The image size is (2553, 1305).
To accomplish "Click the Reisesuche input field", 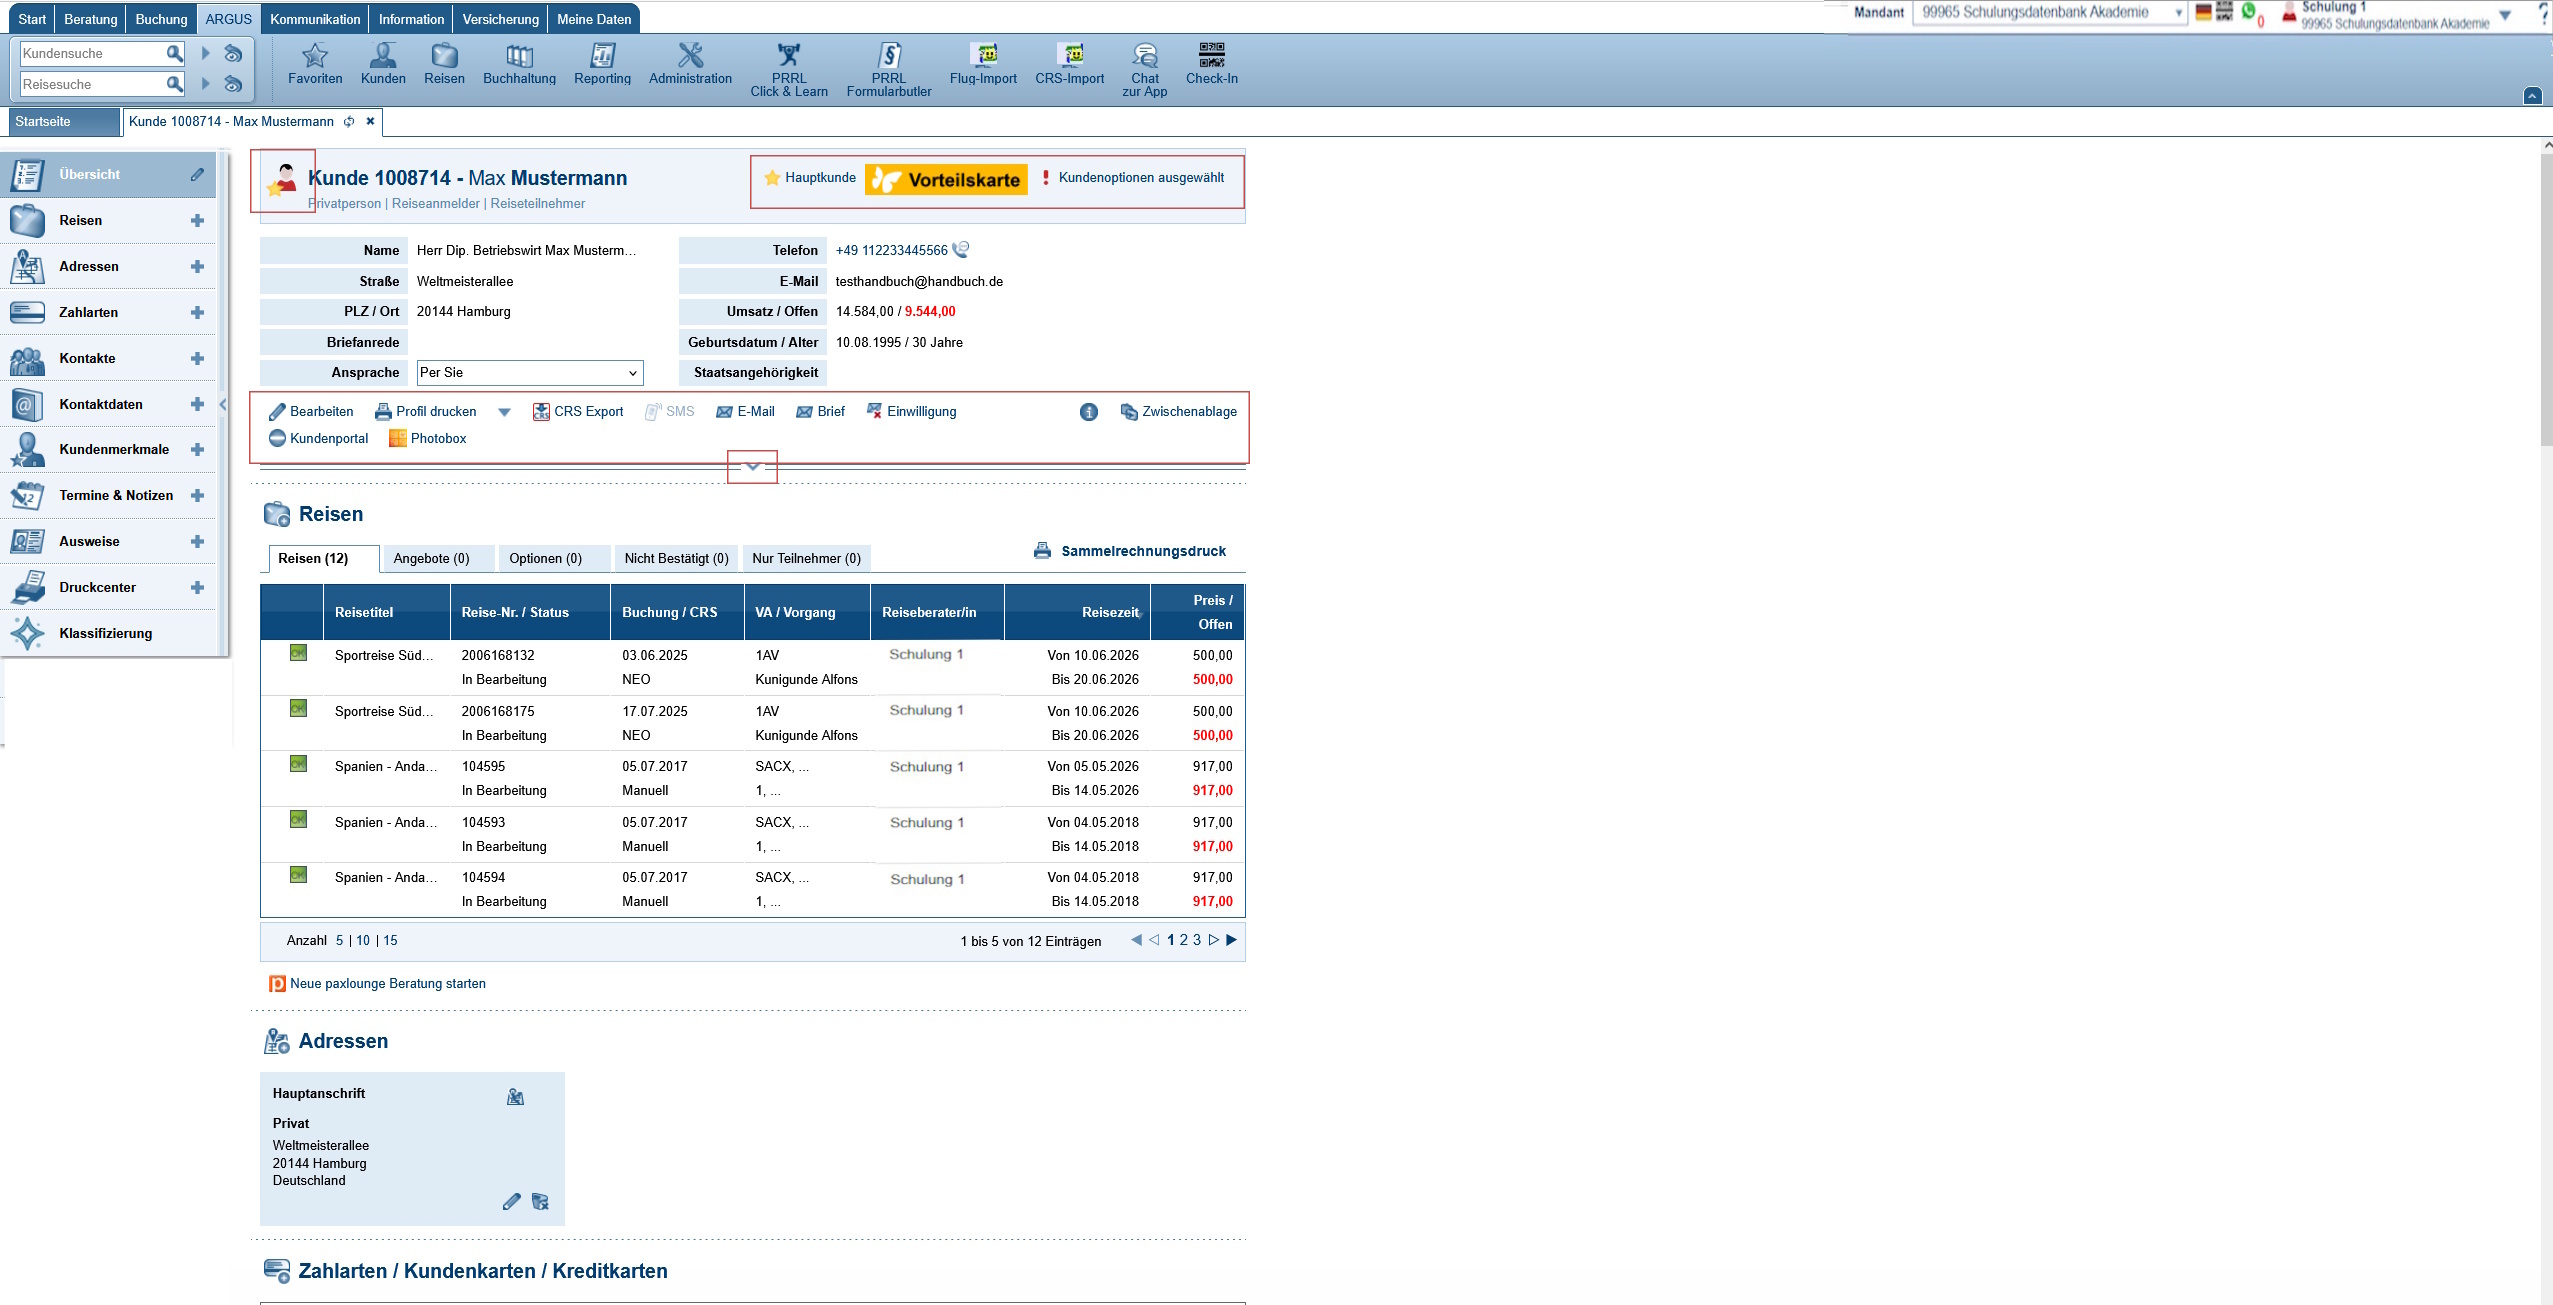I will click(92, 84).
